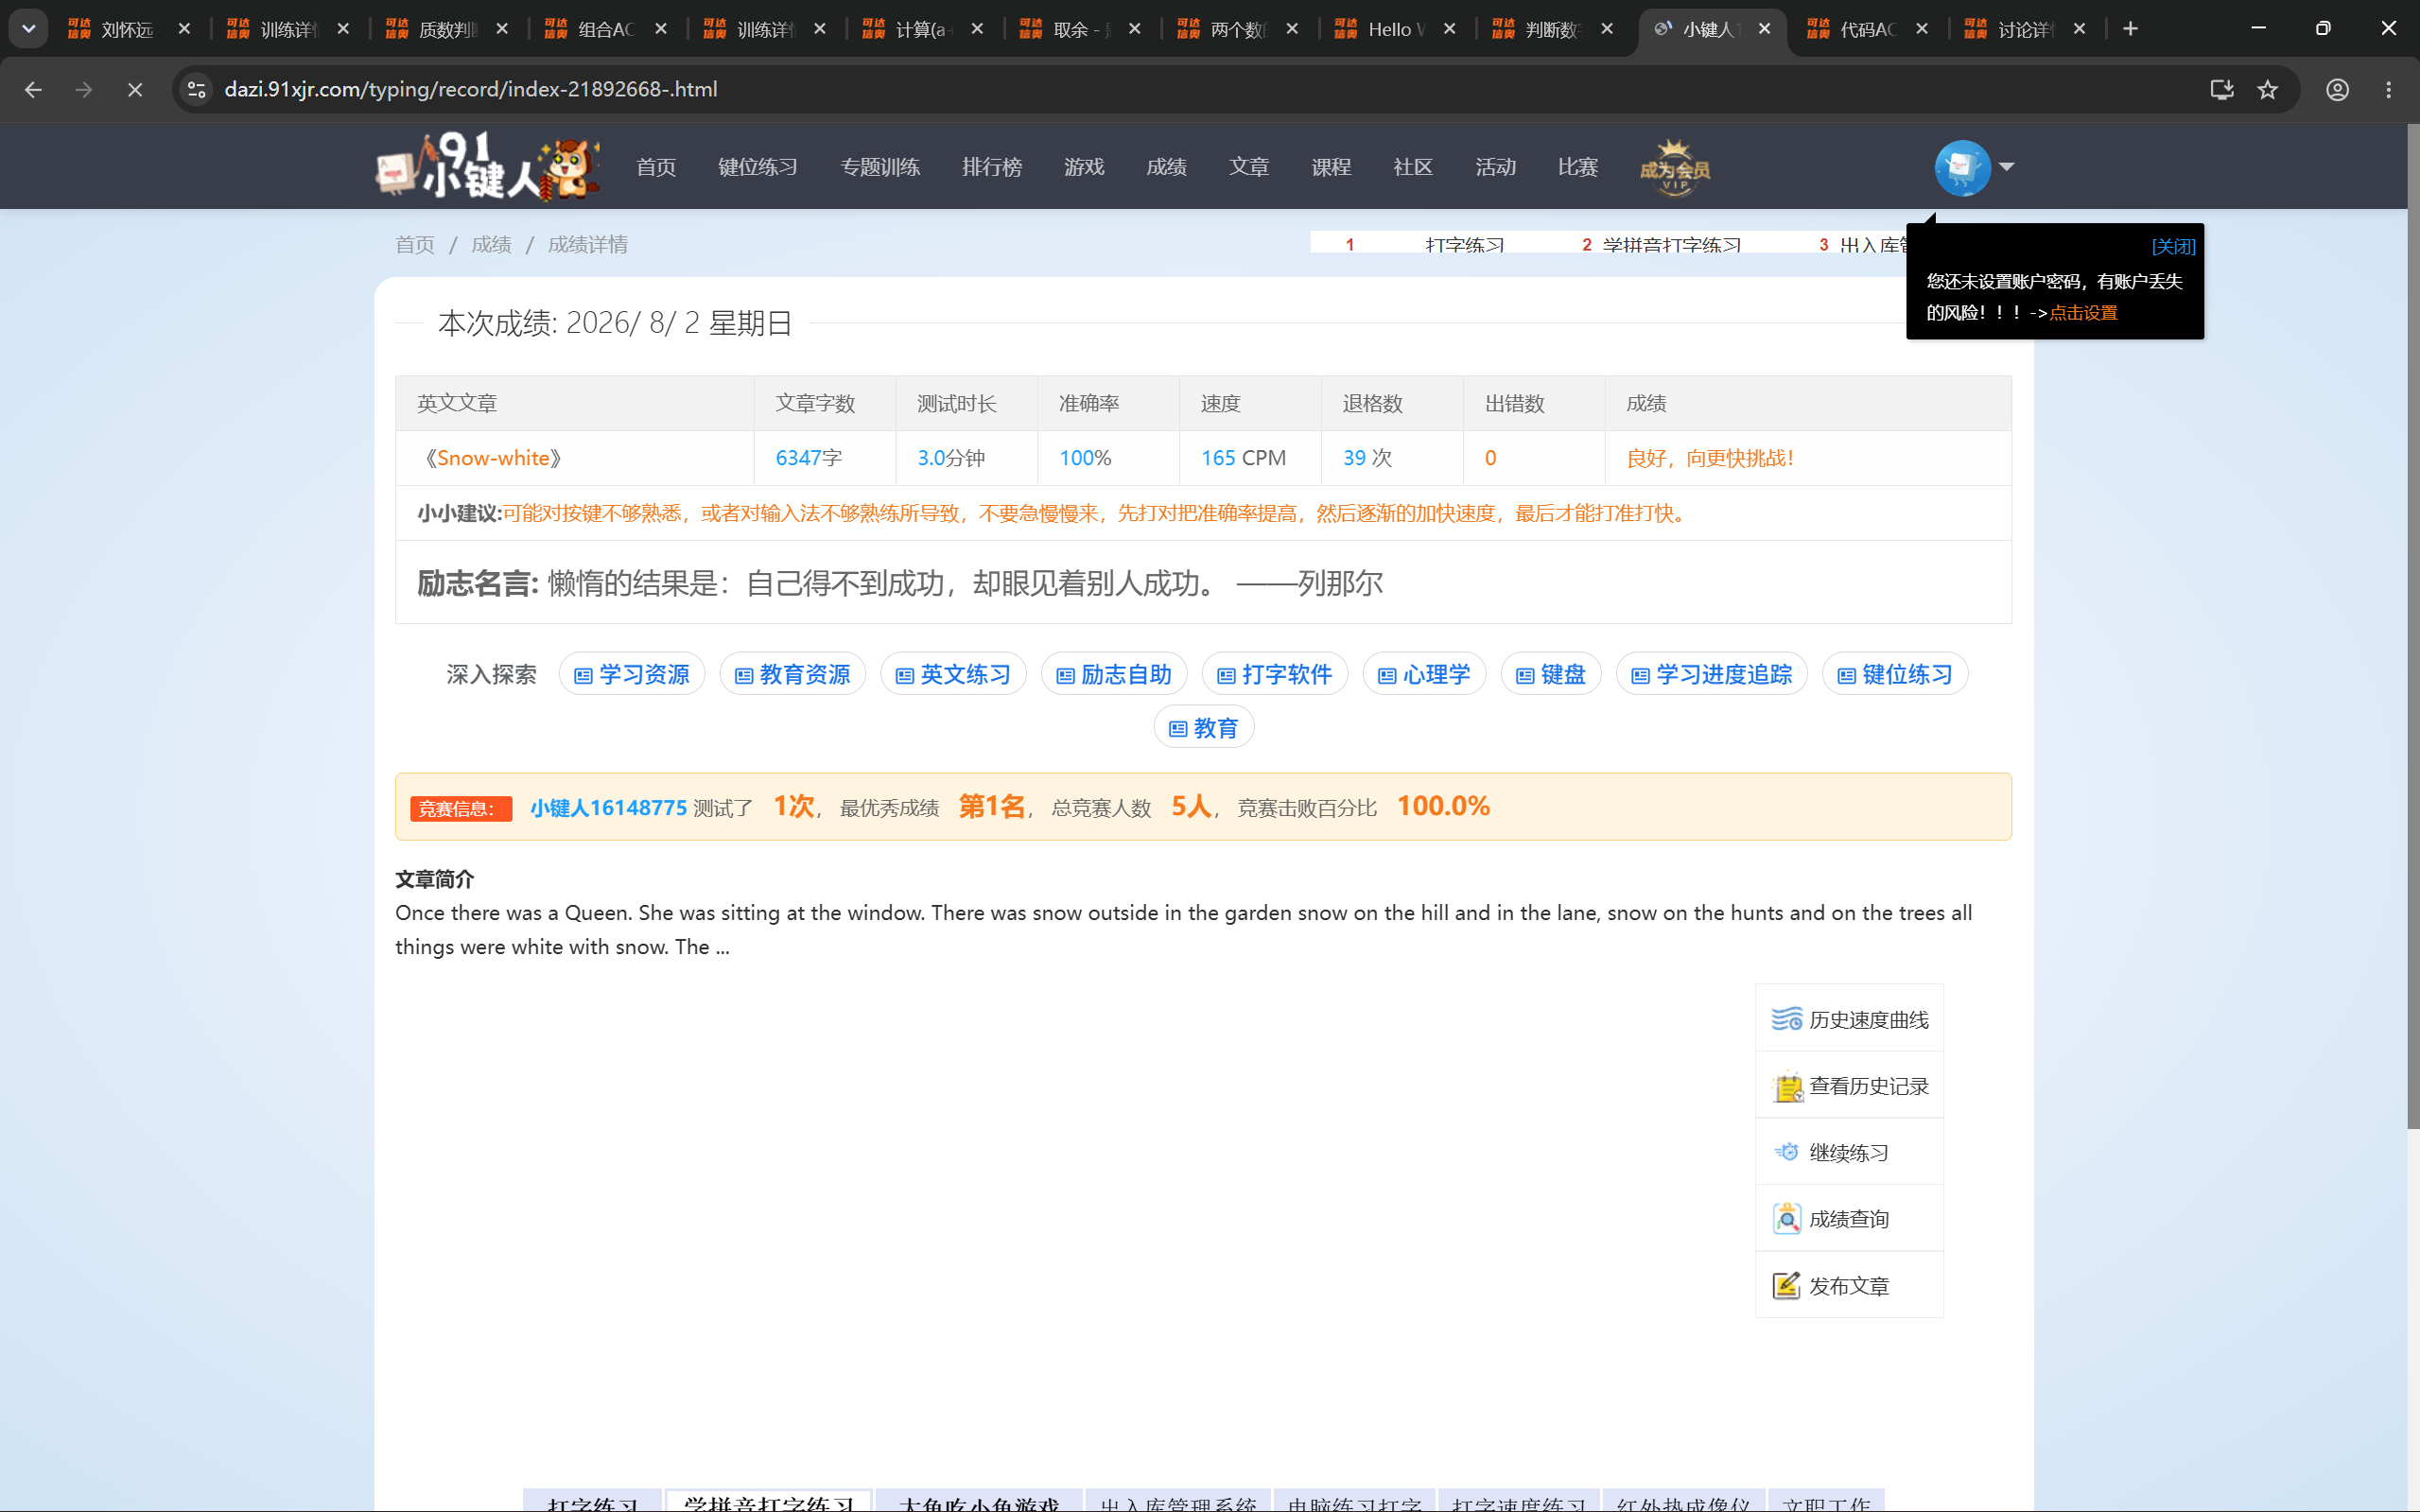Open 专题训练 navigation menu

880,167
